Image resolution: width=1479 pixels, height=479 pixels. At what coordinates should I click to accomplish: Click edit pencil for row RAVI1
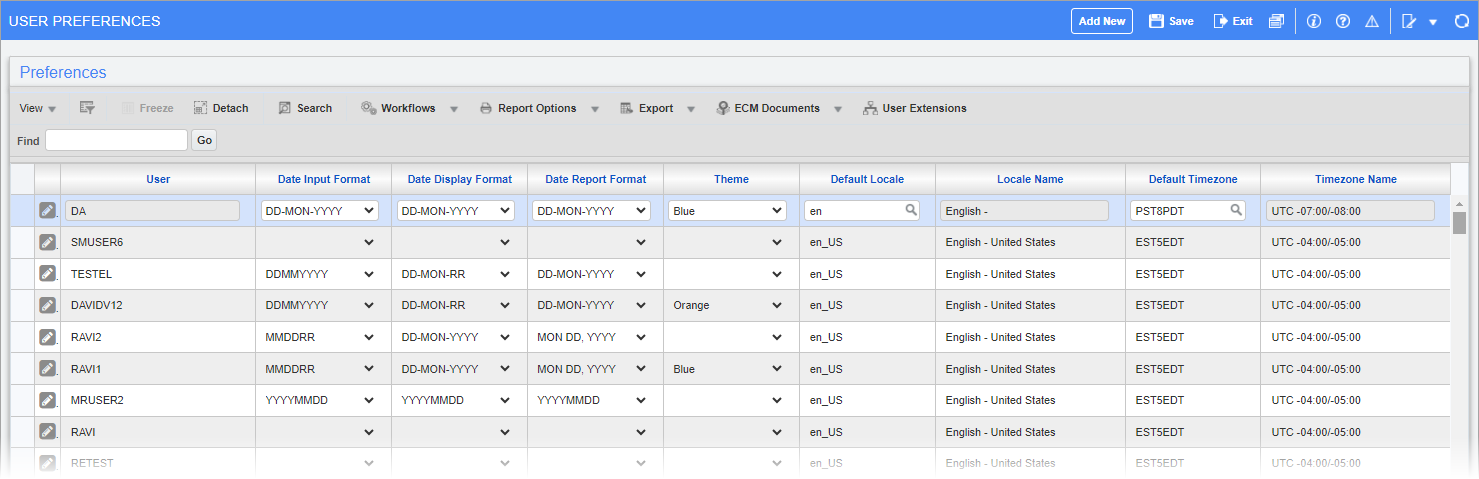[47, 368]
